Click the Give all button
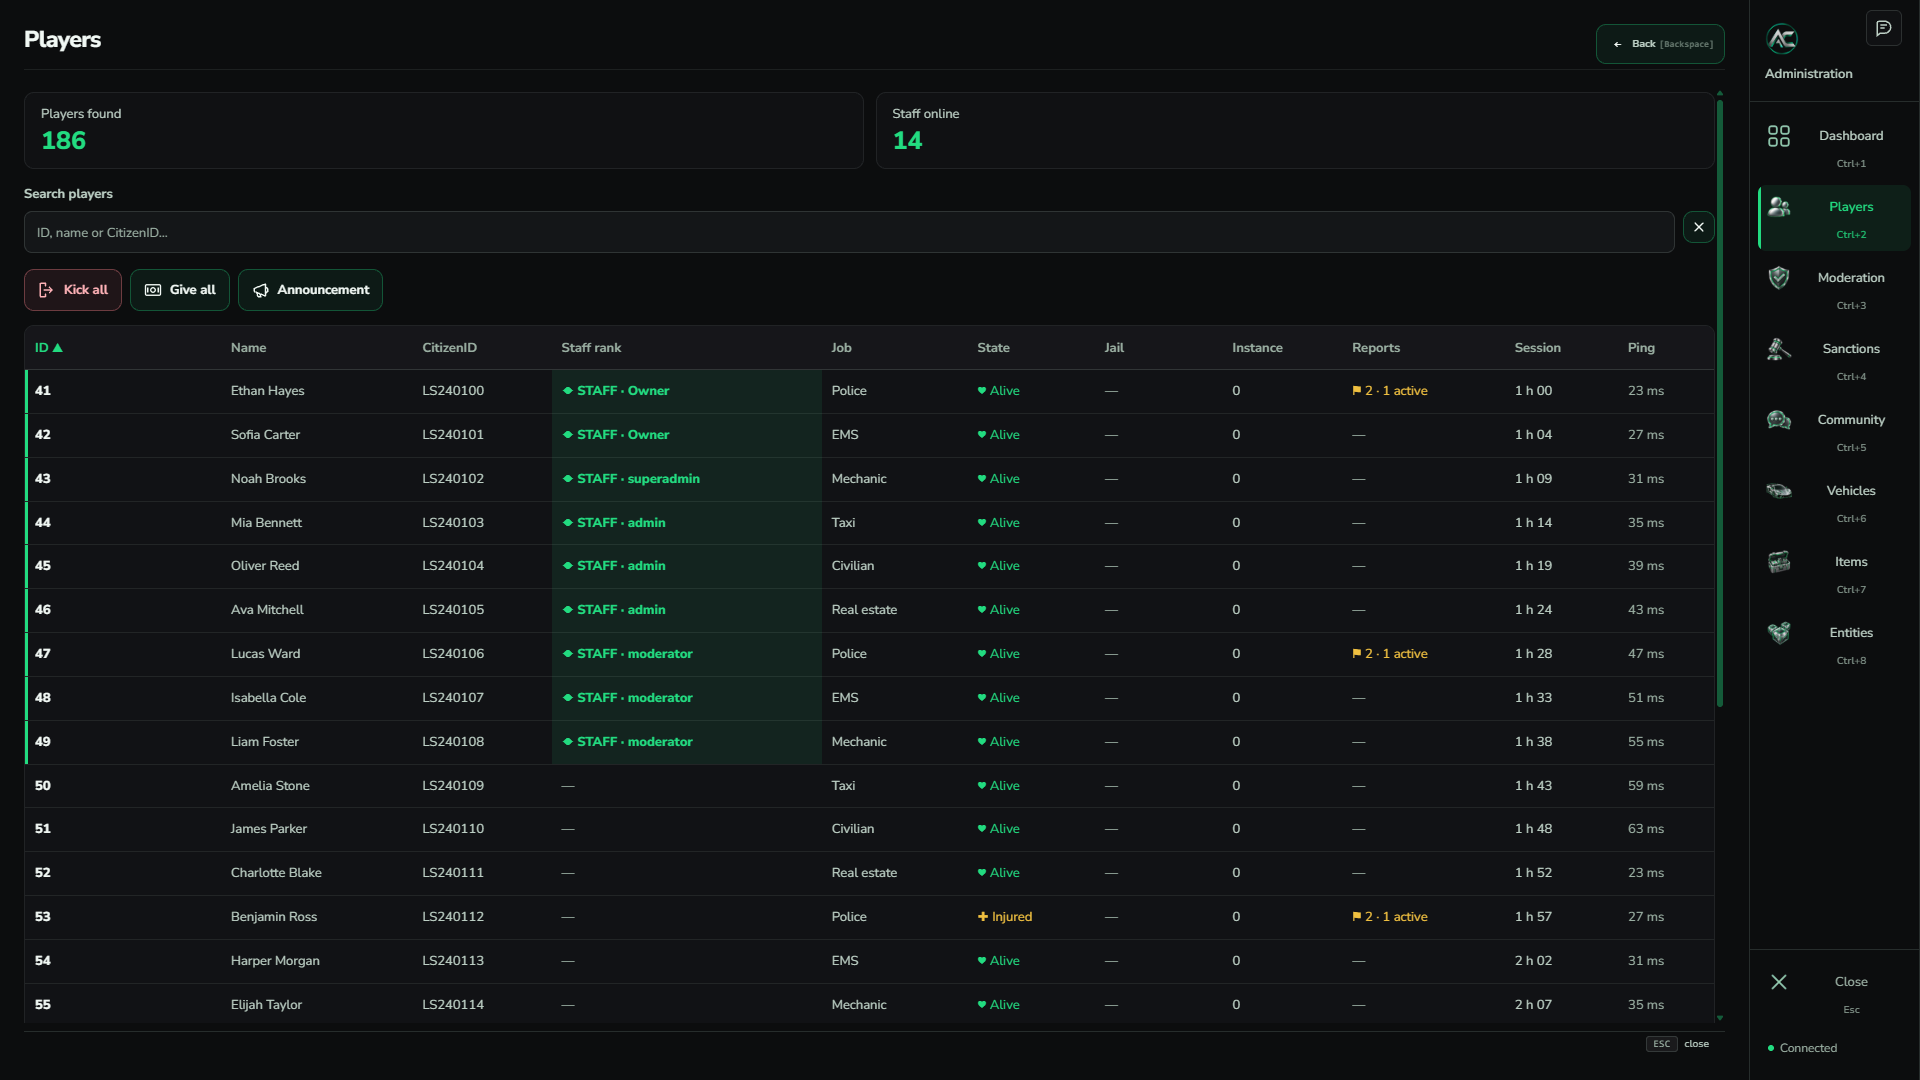The image size is (1920, 1080). [180, 290]
